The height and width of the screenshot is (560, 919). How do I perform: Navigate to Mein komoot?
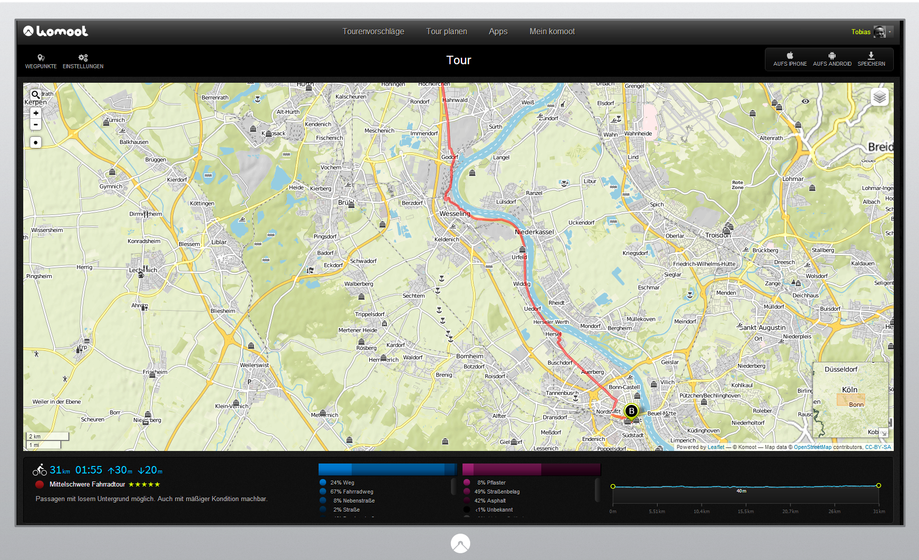(552, 32)
